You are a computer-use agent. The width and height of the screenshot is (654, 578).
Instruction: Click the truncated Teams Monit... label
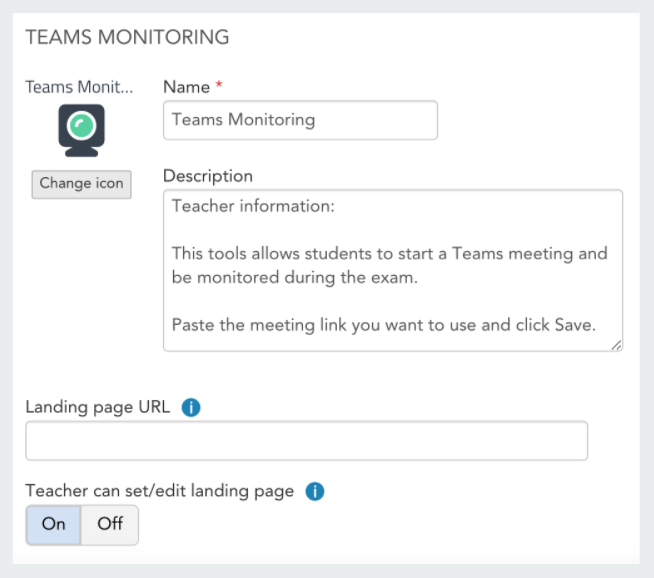(79, 87)
